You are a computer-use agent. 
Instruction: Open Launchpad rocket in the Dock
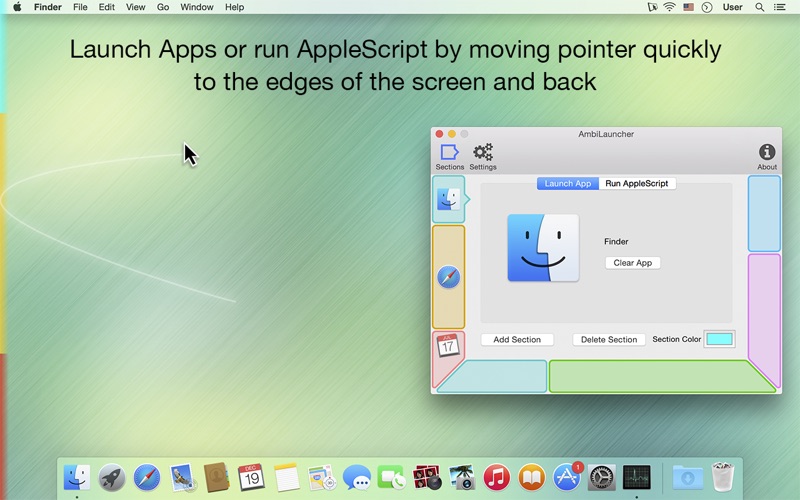[x=112, y=478]
